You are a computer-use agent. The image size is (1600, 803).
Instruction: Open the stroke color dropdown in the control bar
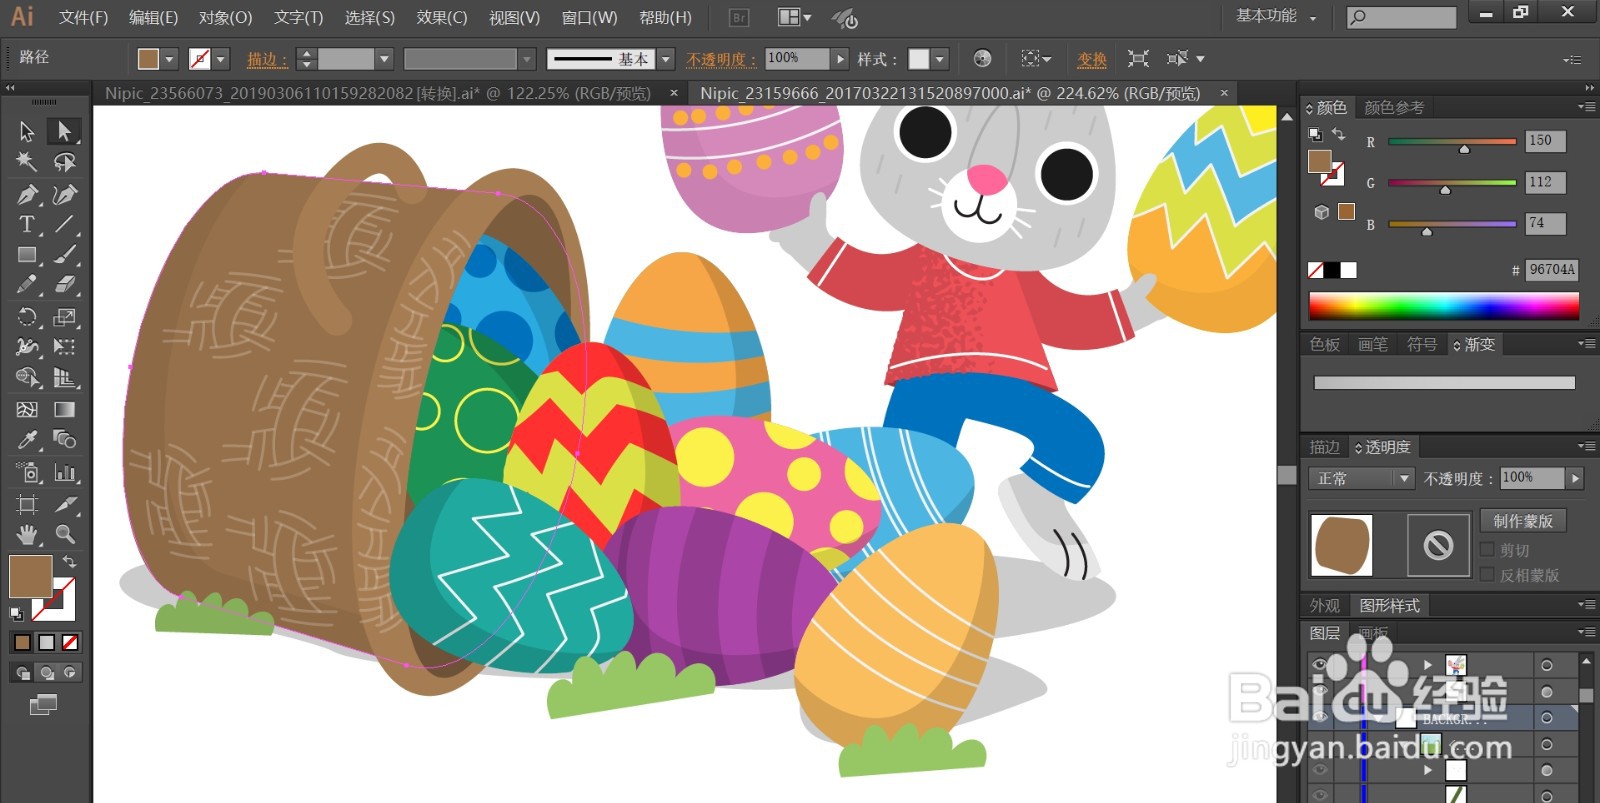221,59
